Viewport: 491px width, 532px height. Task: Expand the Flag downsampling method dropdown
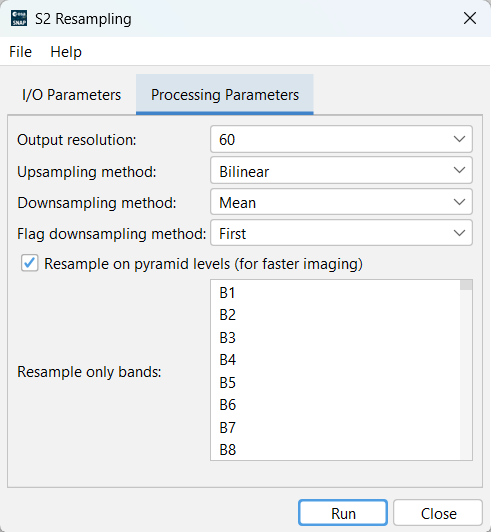click(x=341, y=233)
